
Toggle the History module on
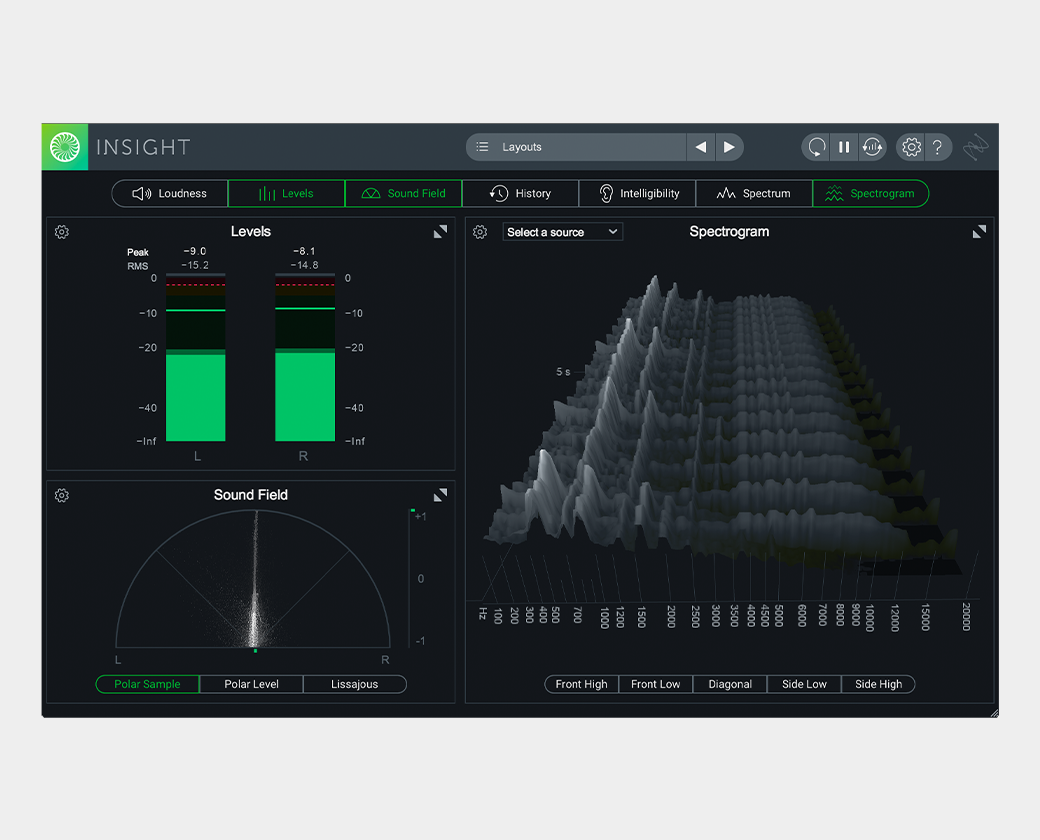click(521, 193)
